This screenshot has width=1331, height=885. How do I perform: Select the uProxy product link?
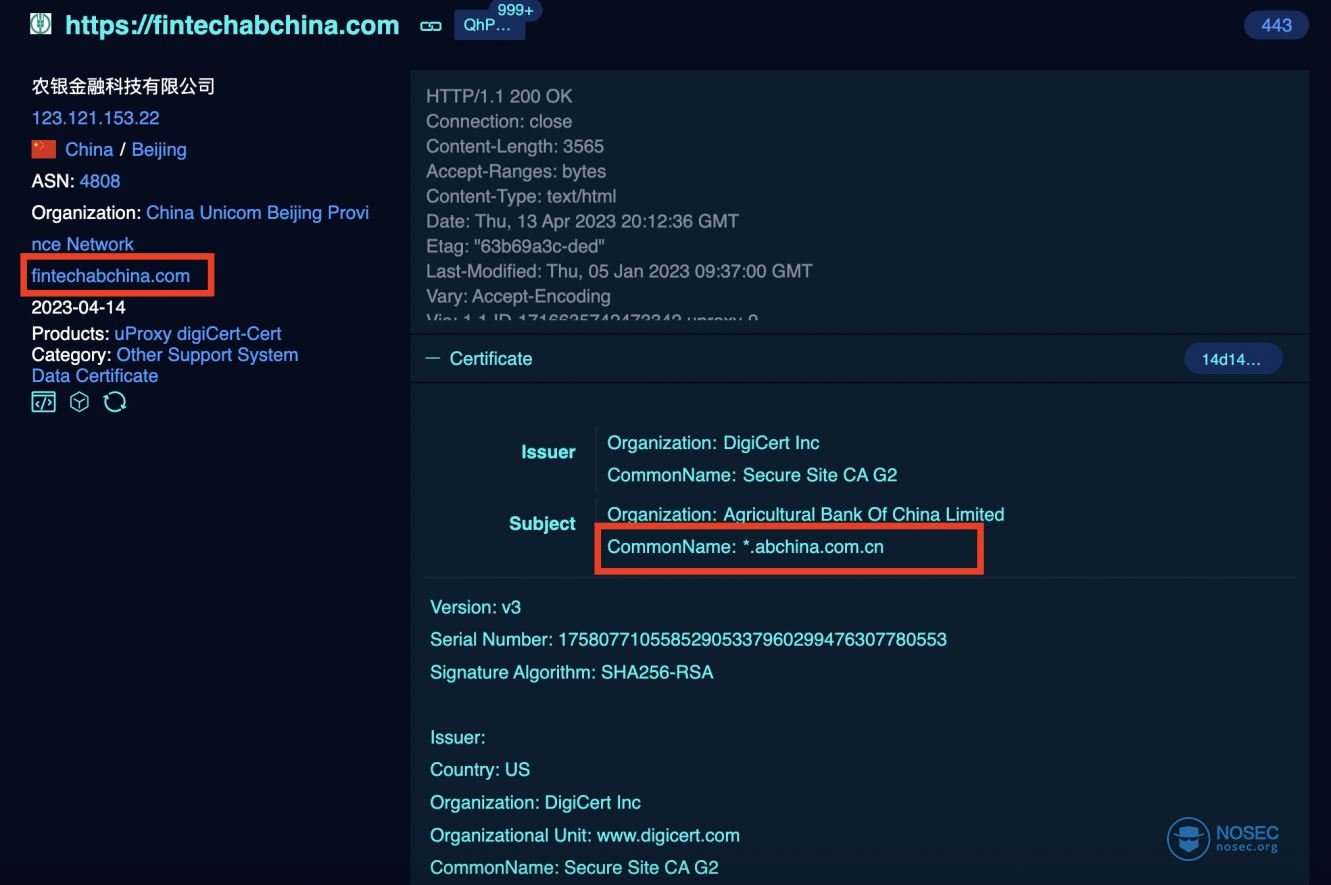(143, 334)
